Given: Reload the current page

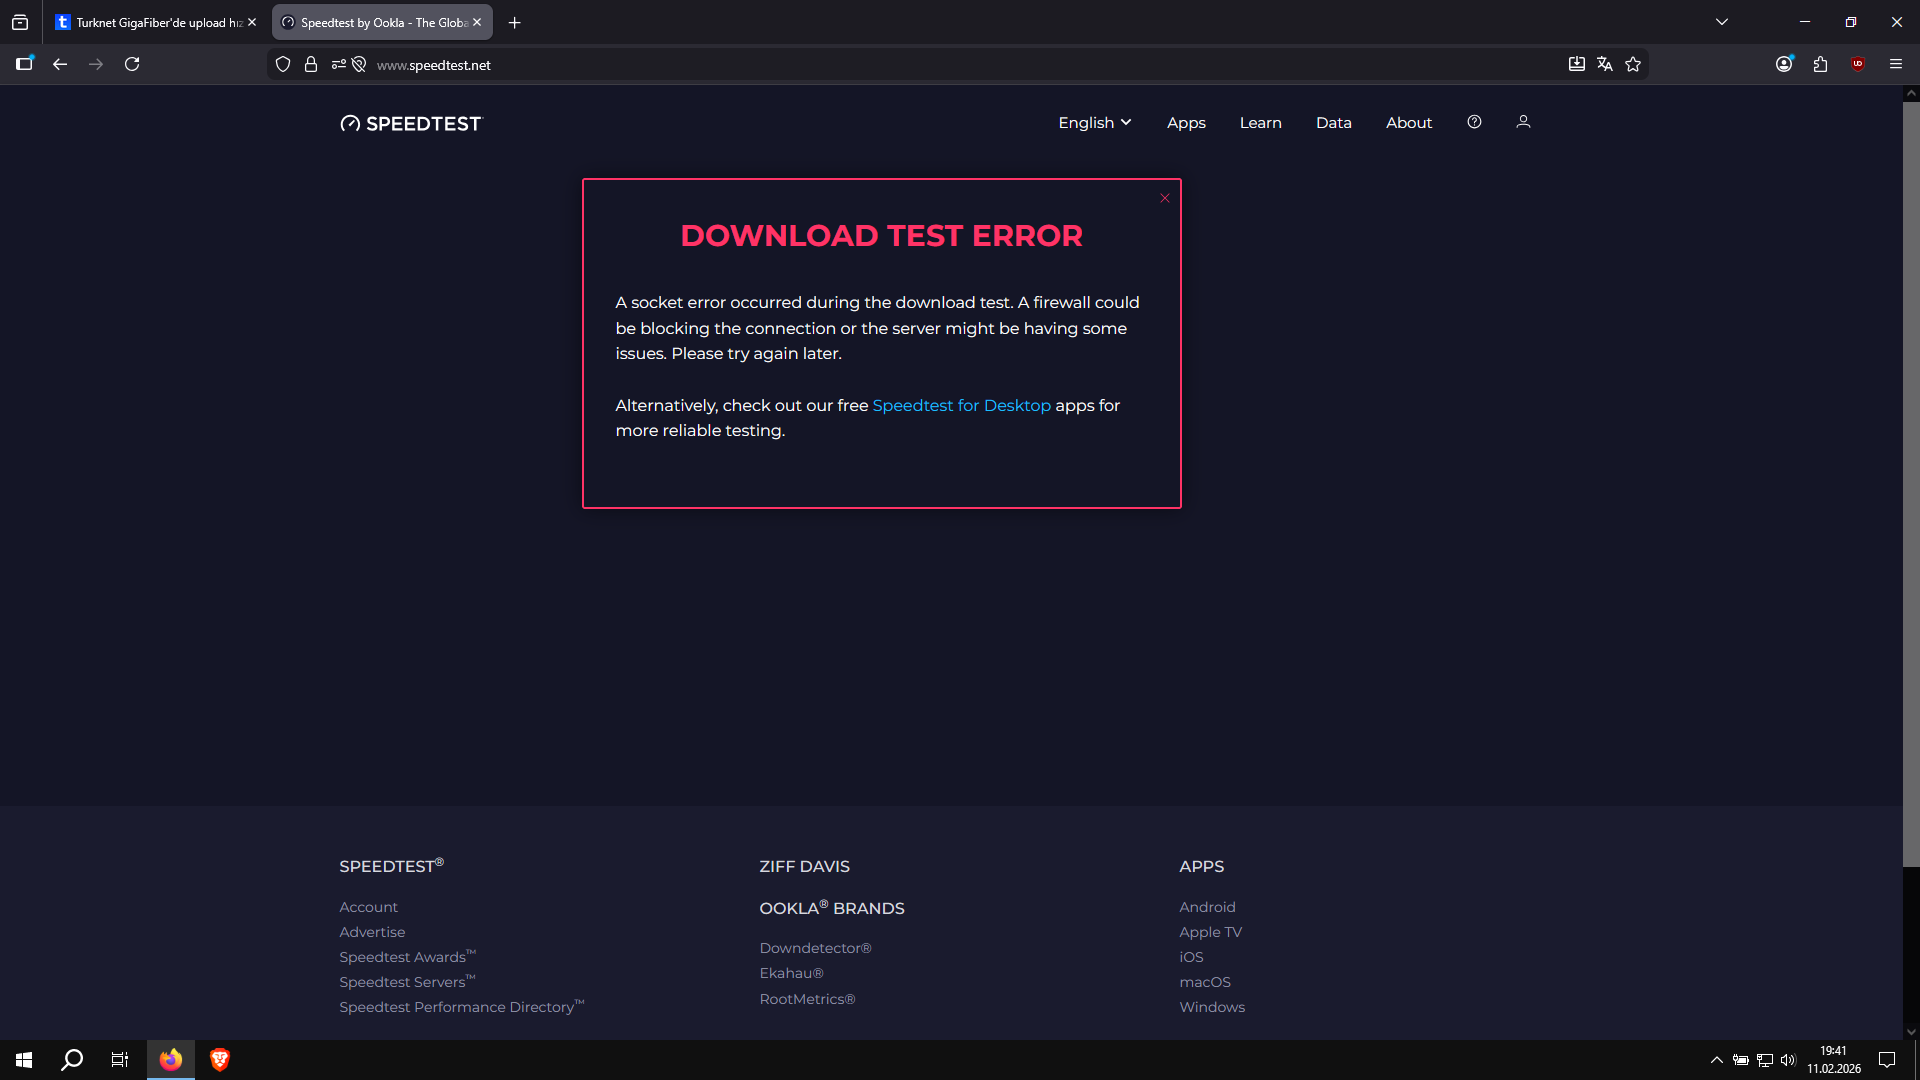Looking at the screenshot, I should pos(132,64).
